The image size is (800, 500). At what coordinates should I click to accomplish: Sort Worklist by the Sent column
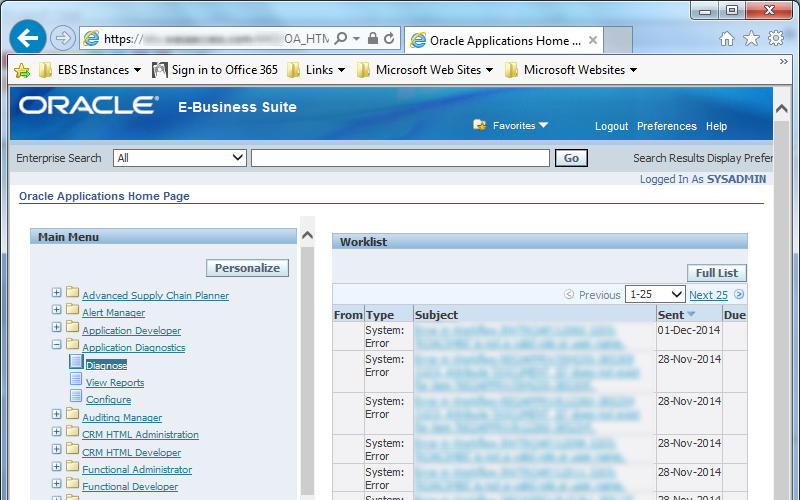(x=676, y=315)
